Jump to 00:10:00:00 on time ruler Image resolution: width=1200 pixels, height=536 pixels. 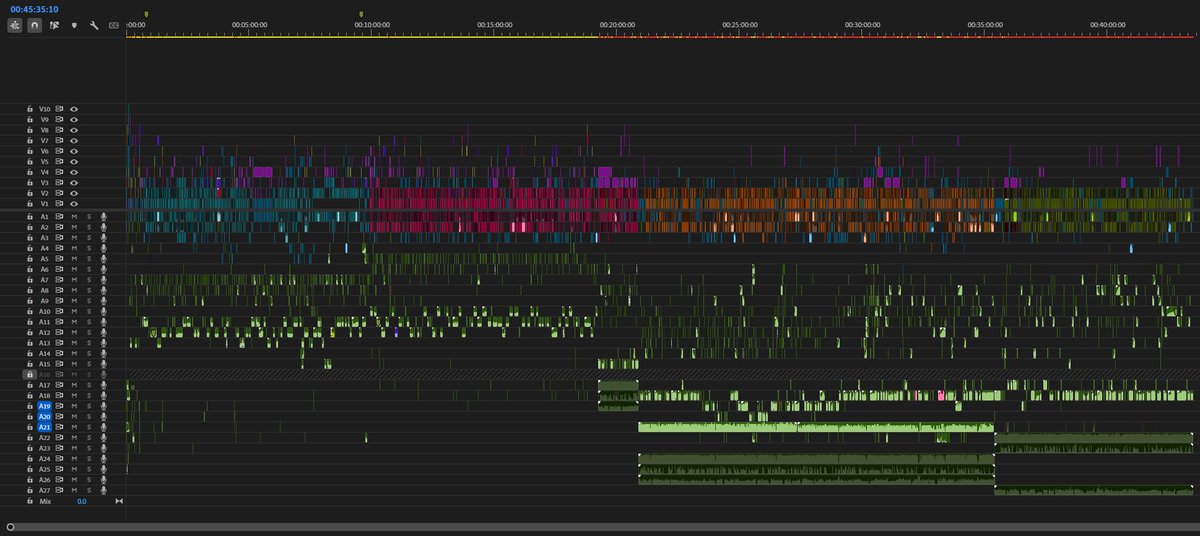(370, 23)
